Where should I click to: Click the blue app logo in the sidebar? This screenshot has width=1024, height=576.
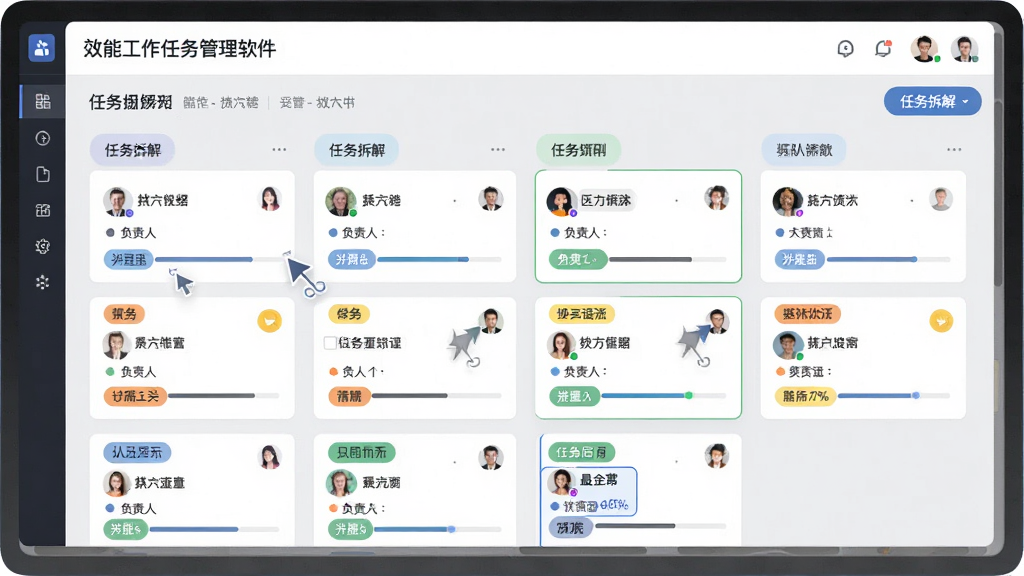pyautogui.click(x=42, y=48)
